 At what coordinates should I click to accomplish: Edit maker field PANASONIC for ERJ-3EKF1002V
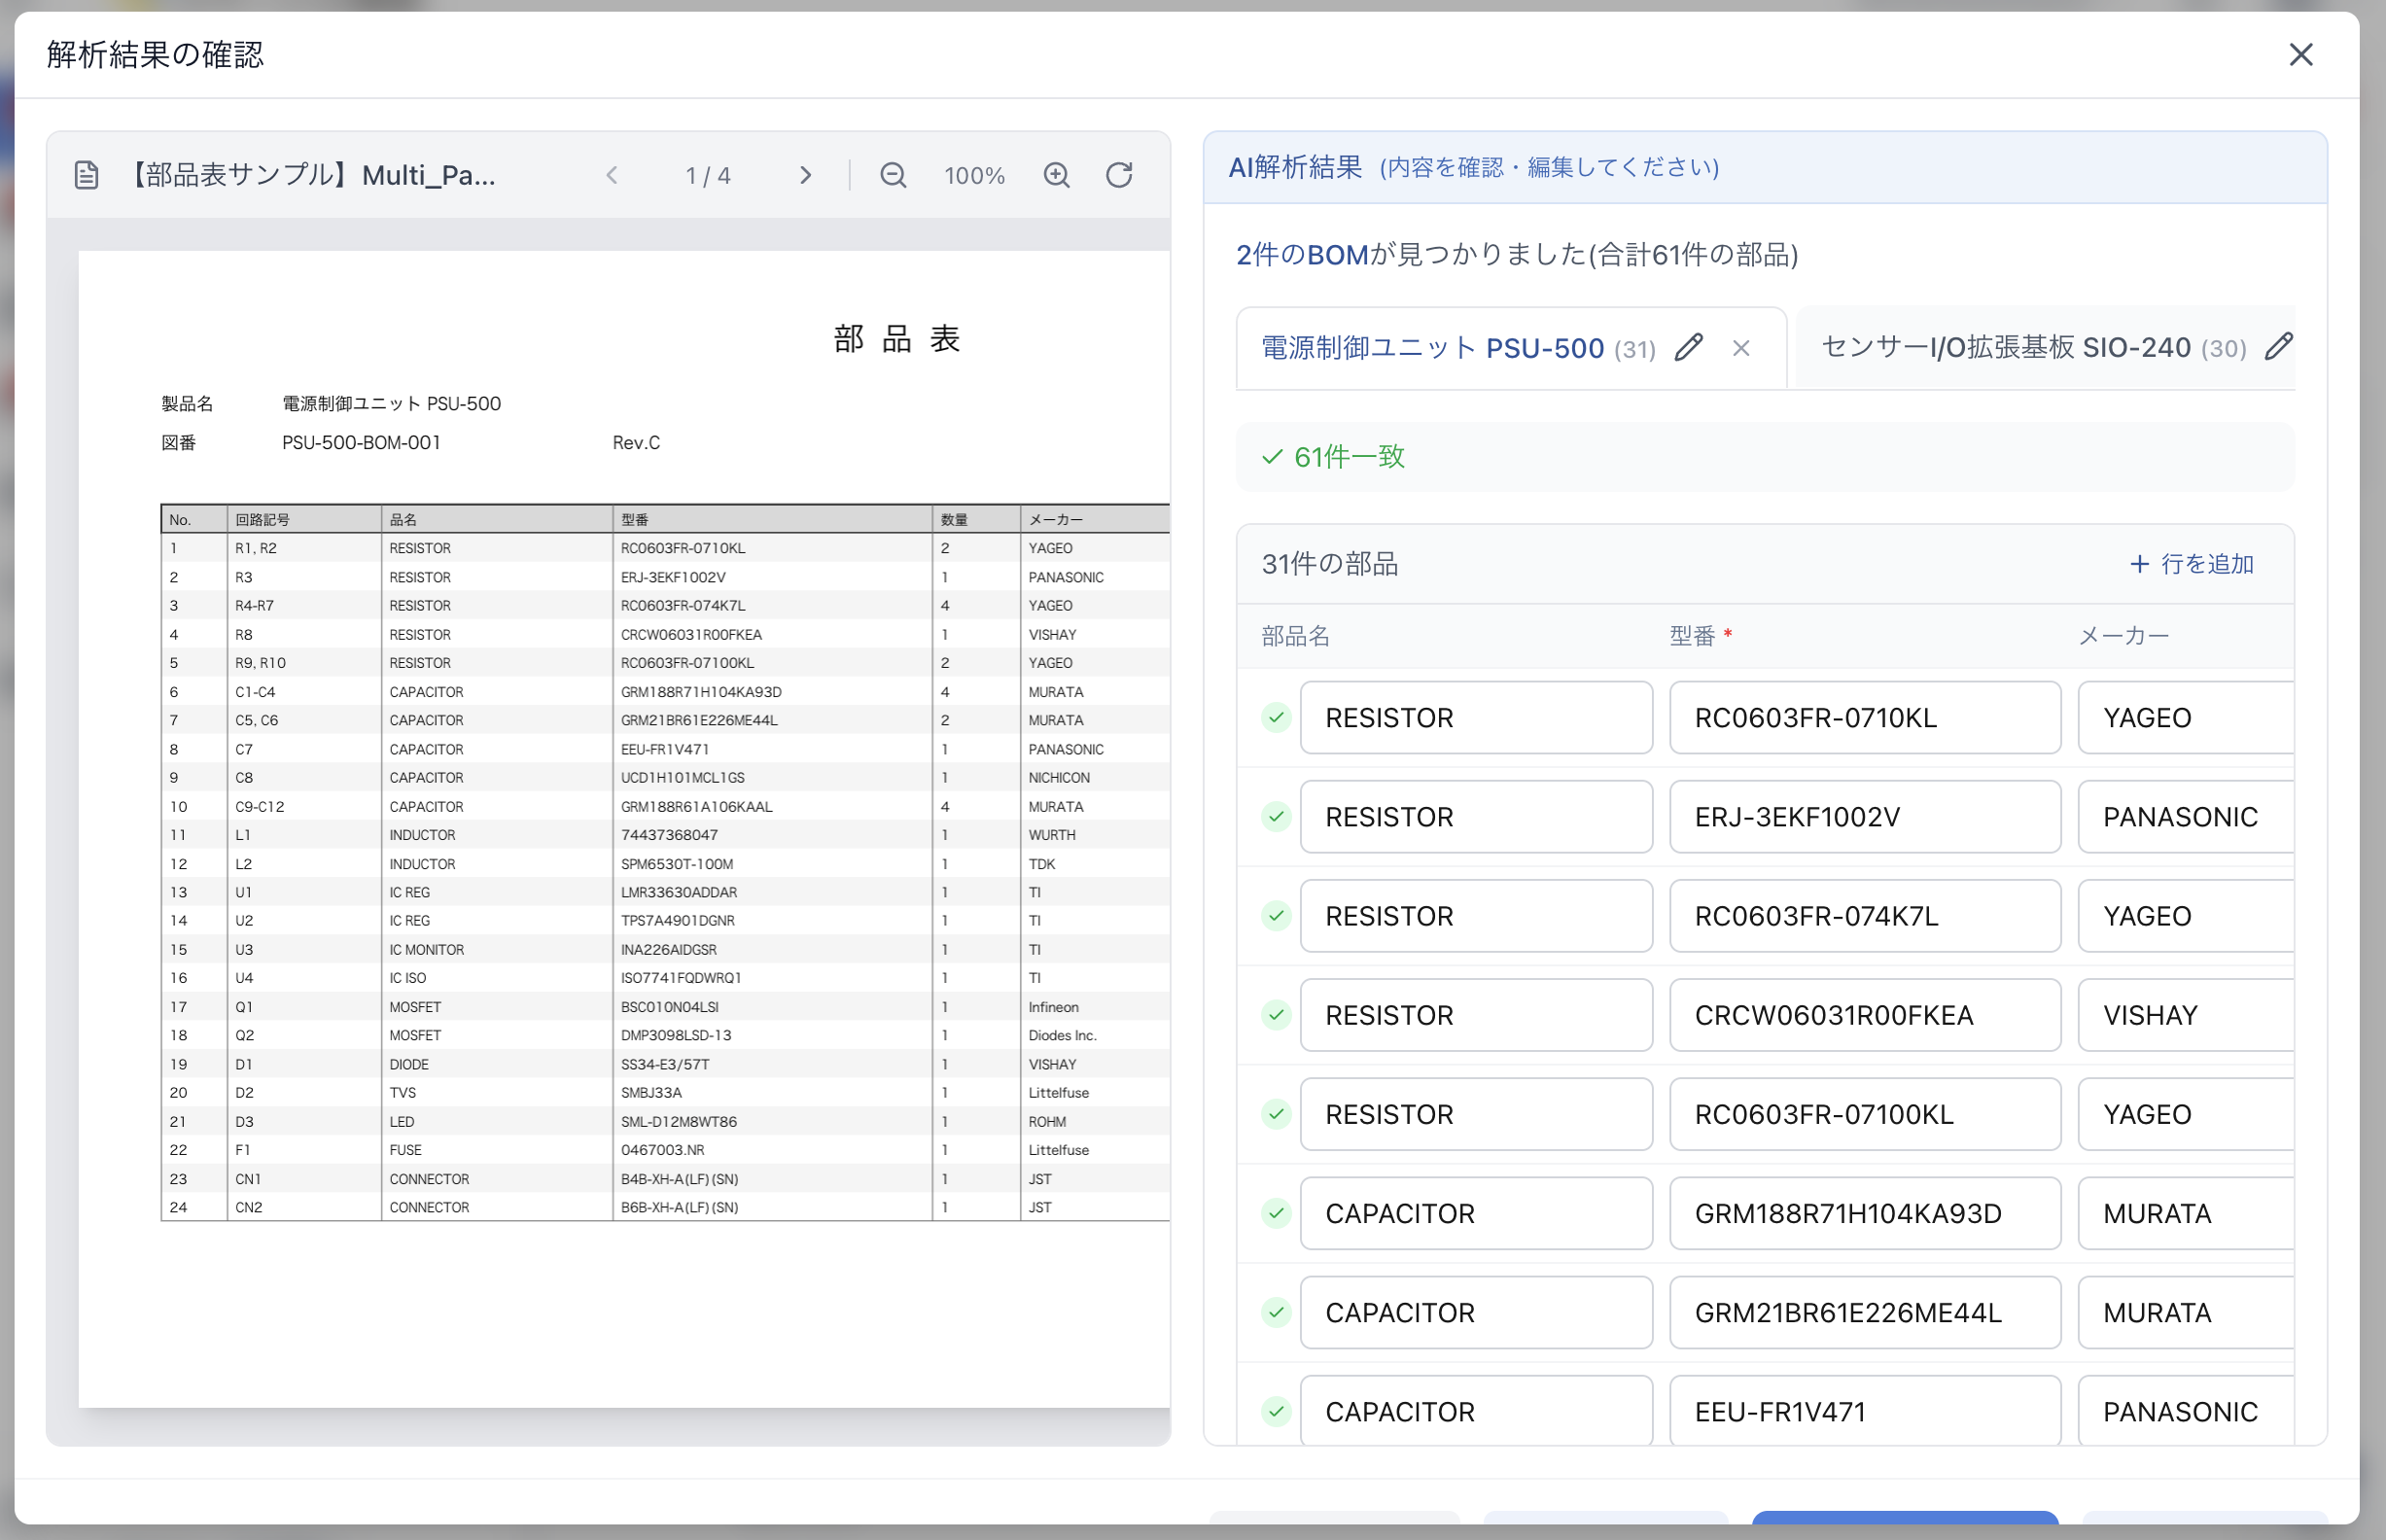click(2186, 816)
